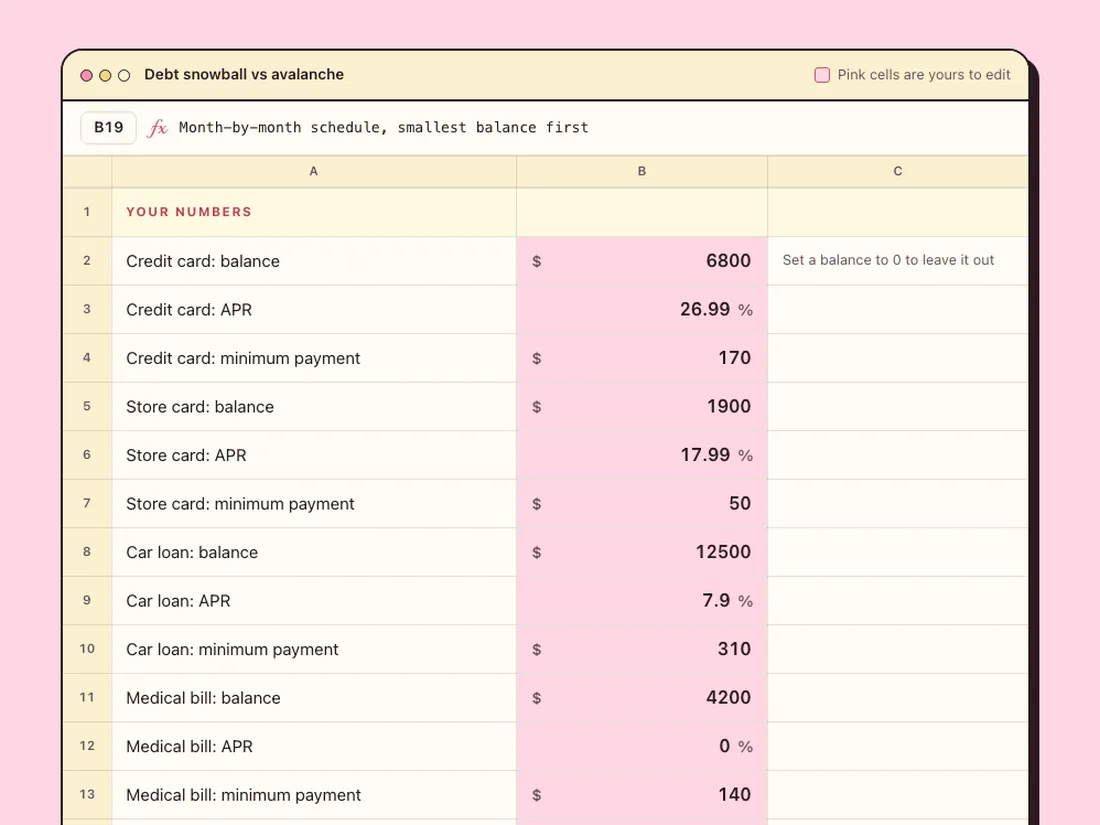This screenshot has height=825, width=1100.
Task: Select row 1 header
Action: point(87,212)
